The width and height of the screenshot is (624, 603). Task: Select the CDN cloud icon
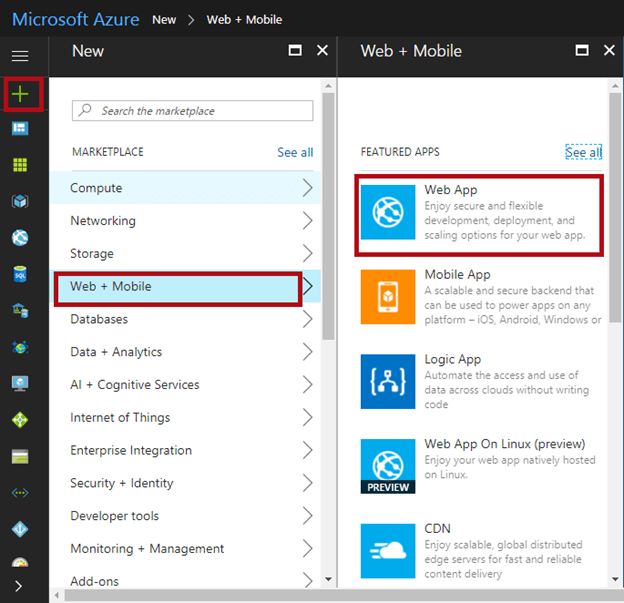click(x=387, y=551)
